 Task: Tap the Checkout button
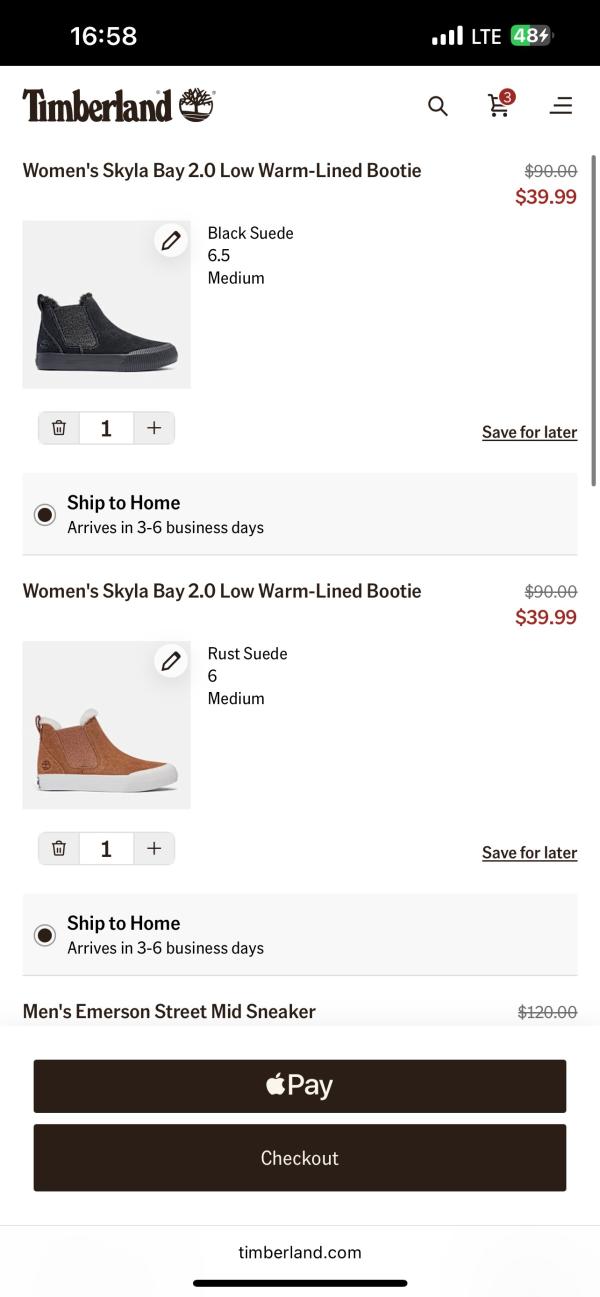tap(300, 1158)
